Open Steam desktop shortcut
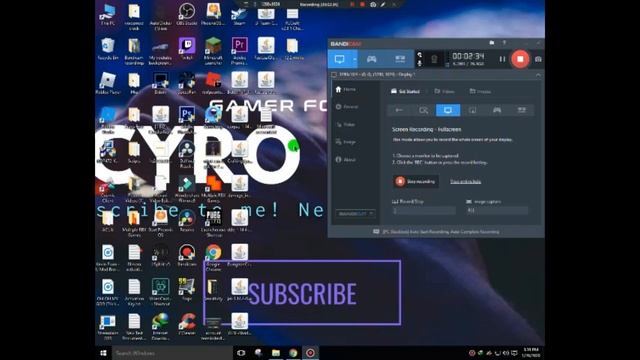This screenshot has height=360, width=640. click(x=239, y=14)
